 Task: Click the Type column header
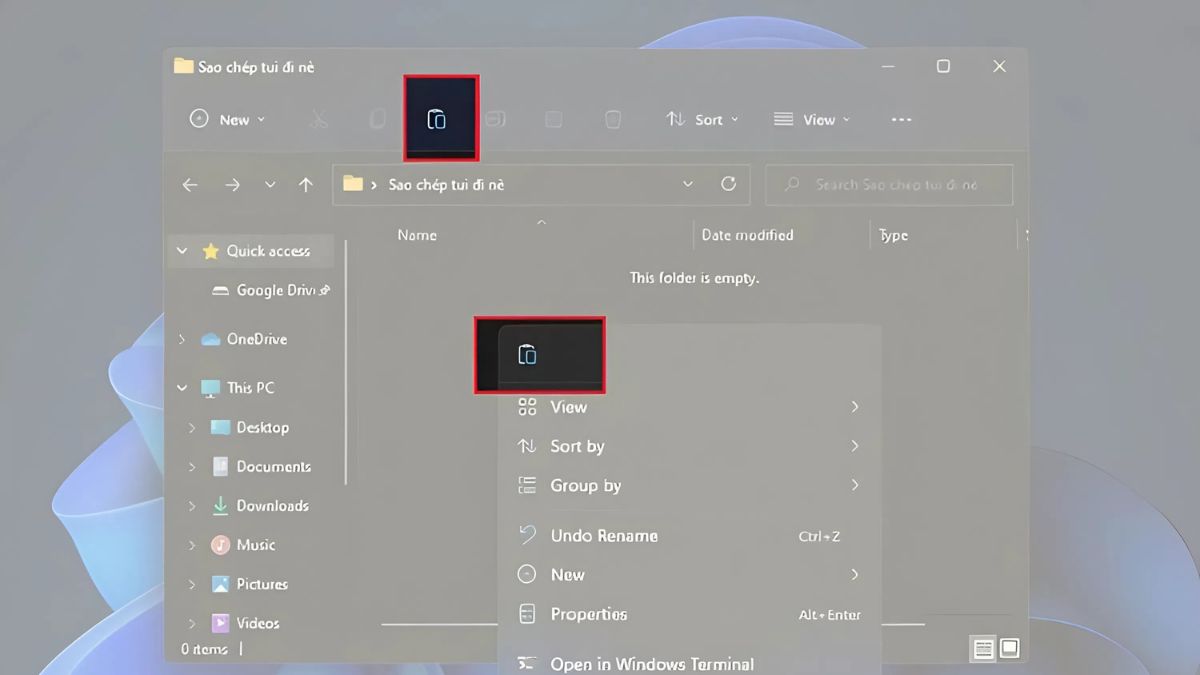pos(893,235)
